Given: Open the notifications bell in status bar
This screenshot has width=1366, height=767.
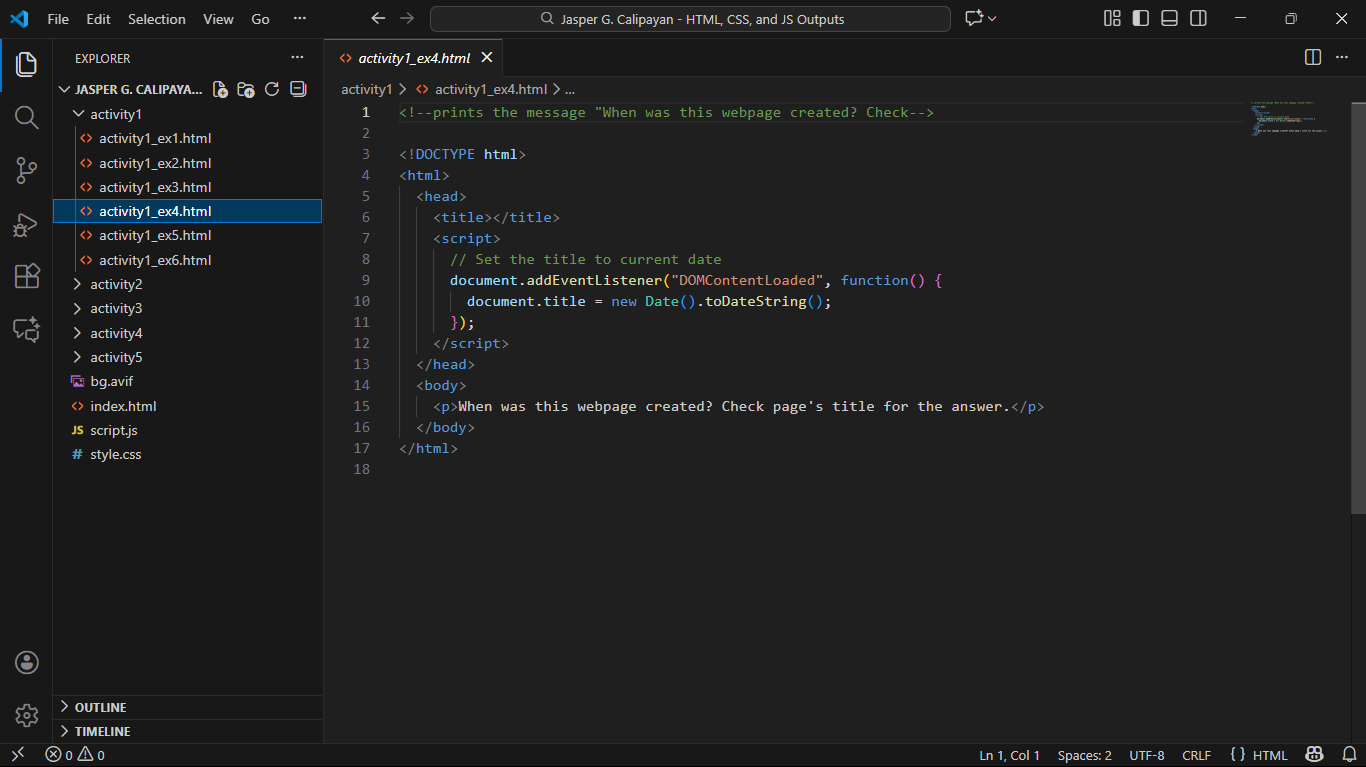Looking at the screenshot, I should pyautogui.click(x=1349, y=755).
